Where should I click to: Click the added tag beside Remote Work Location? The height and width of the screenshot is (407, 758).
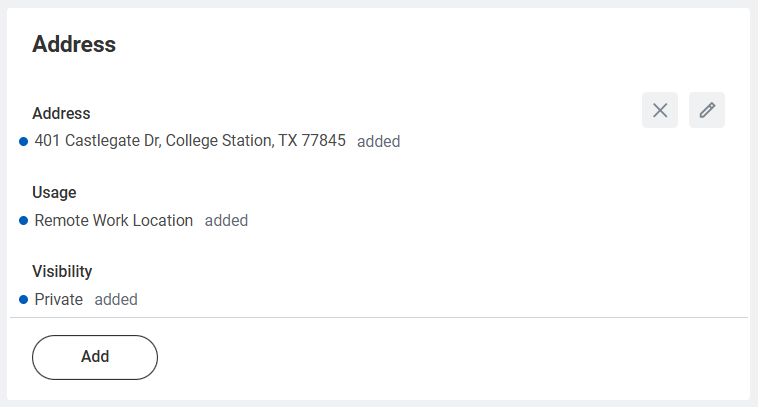click(x=226, y=221)
